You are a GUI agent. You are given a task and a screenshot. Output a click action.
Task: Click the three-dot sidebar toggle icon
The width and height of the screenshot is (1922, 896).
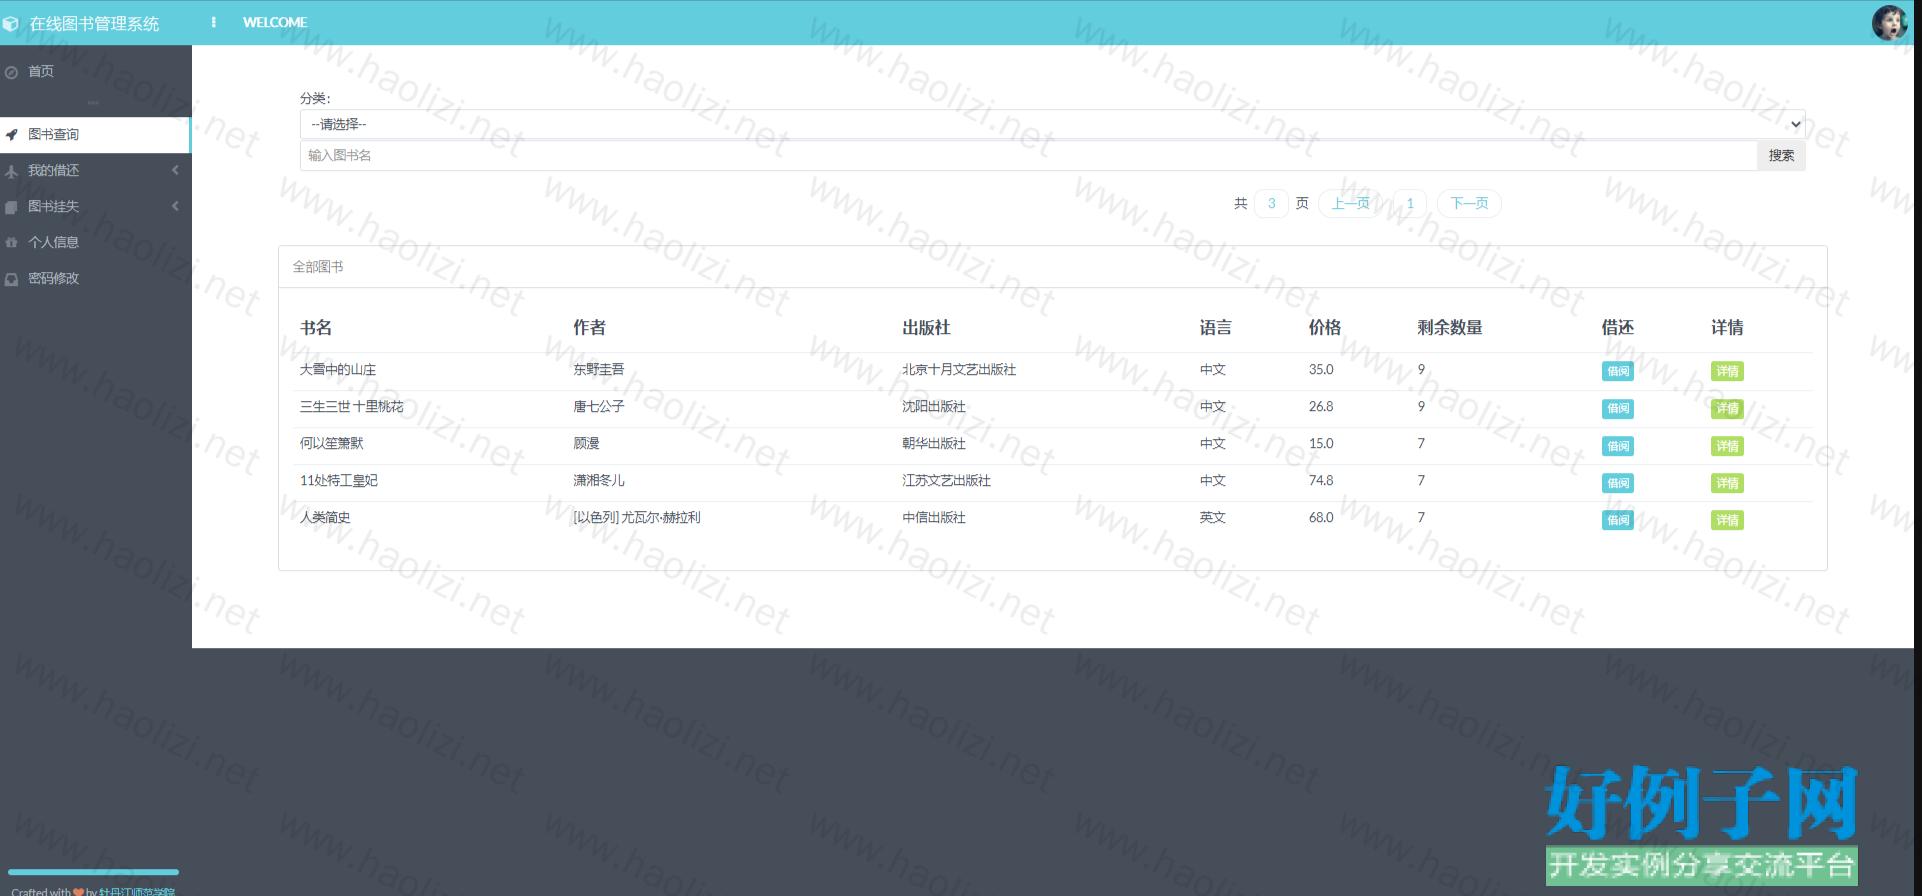(x=213, y=22)
